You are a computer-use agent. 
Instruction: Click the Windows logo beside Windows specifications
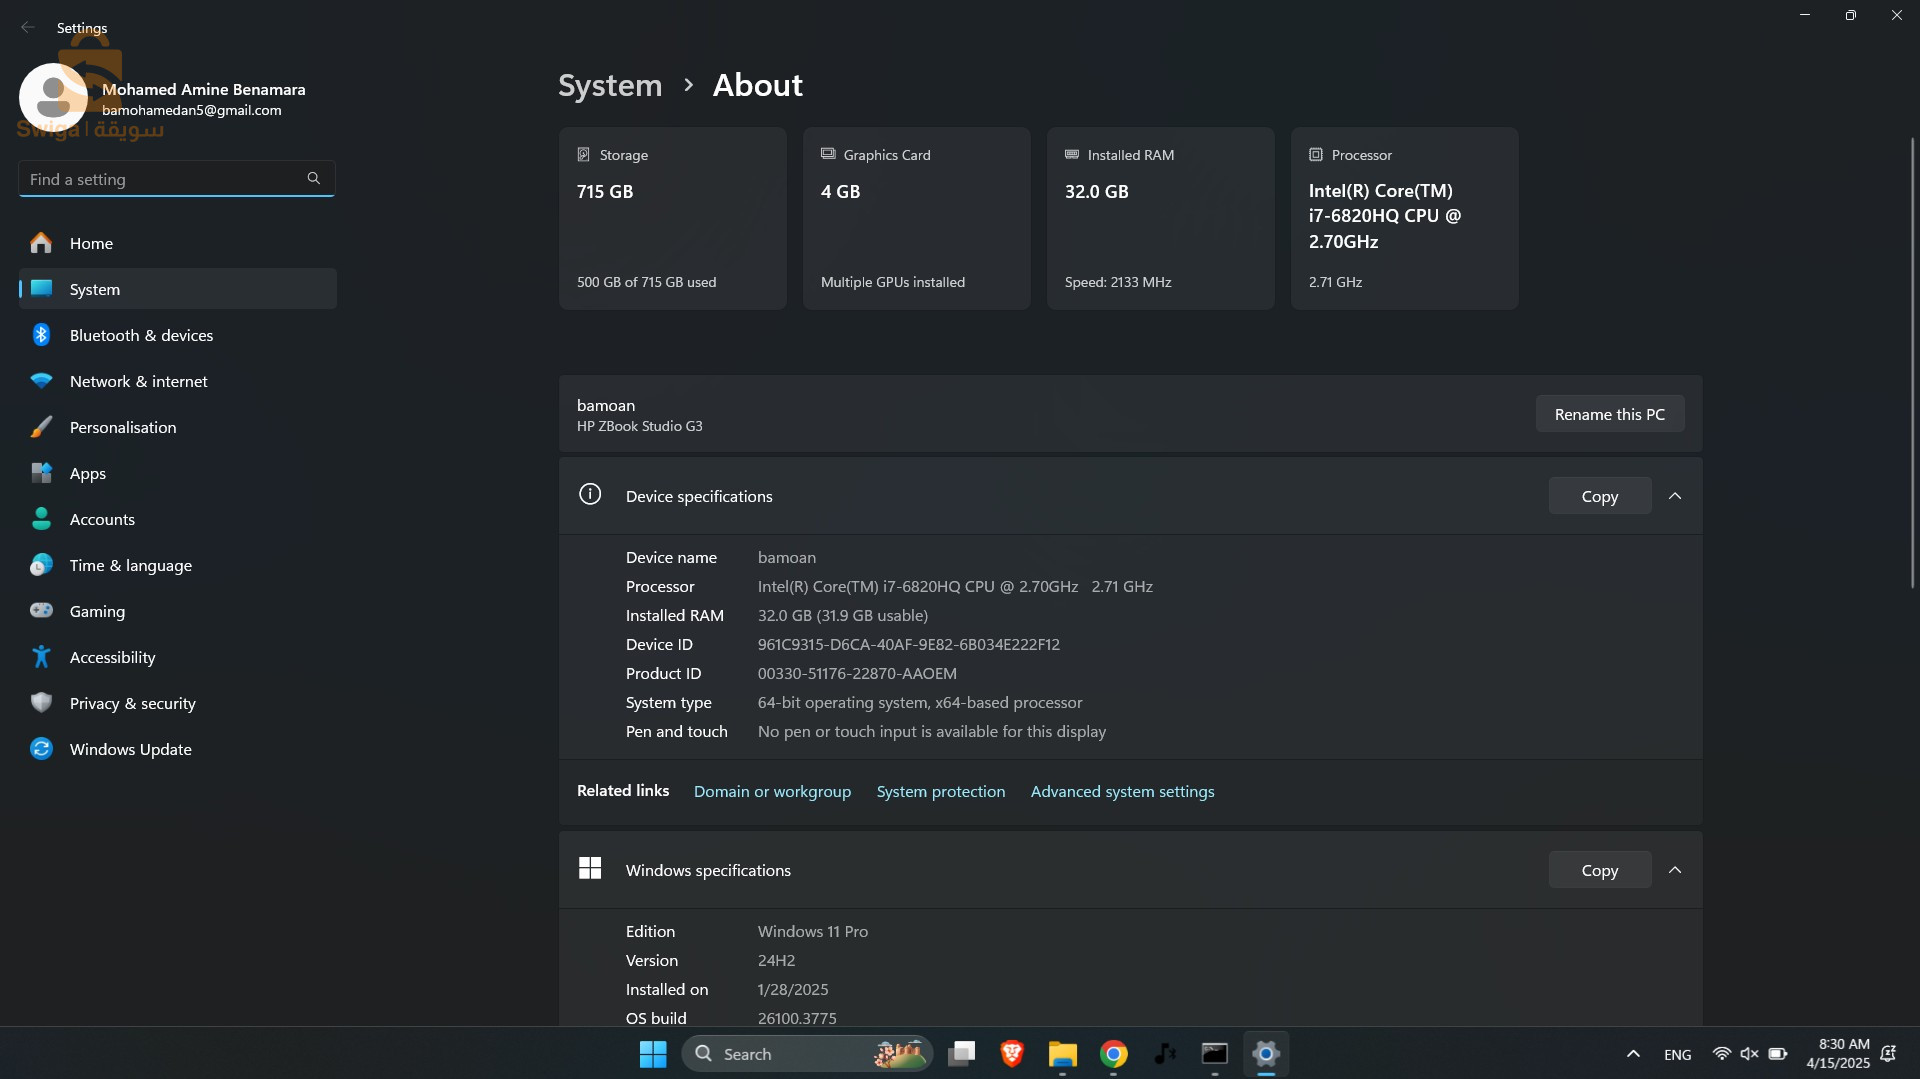tap(590, 868)
